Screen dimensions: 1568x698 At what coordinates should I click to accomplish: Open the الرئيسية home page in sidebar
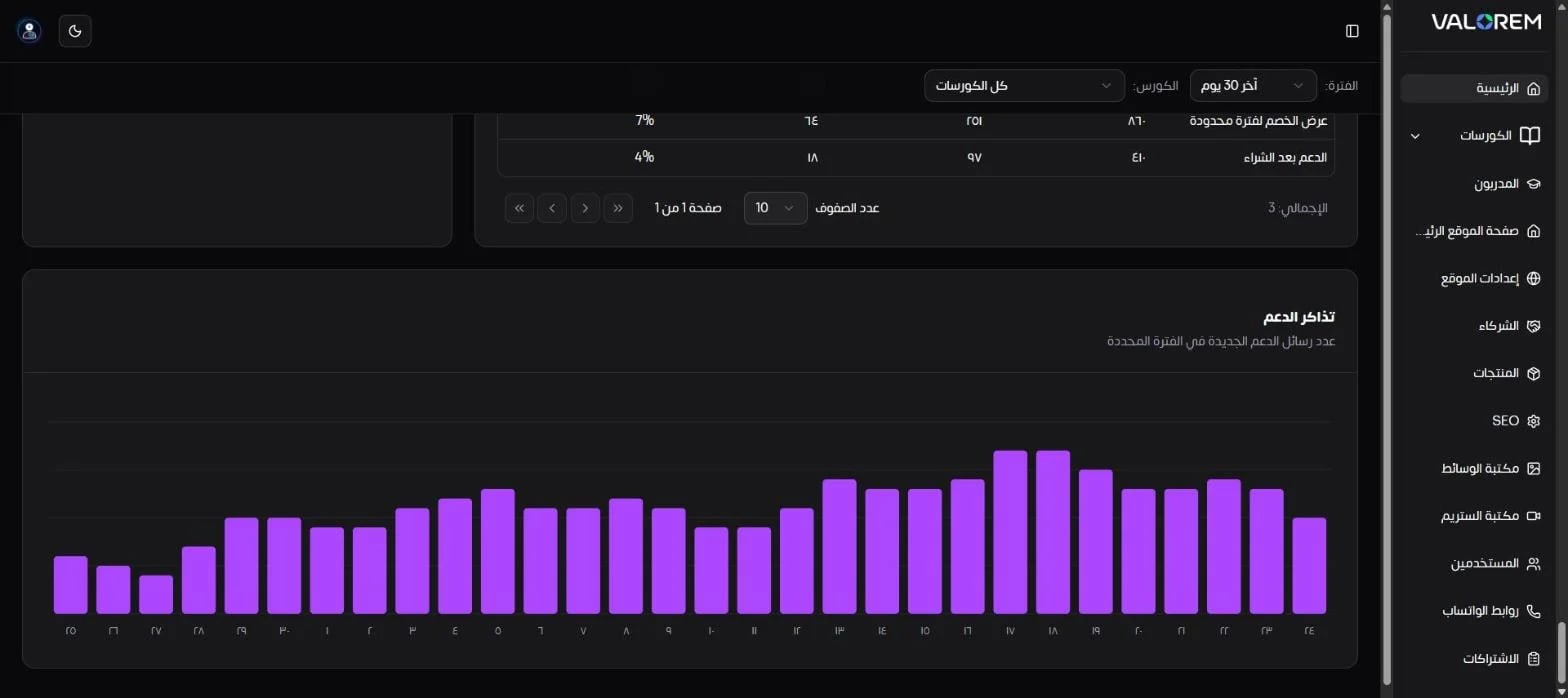tap(1474, 88)
